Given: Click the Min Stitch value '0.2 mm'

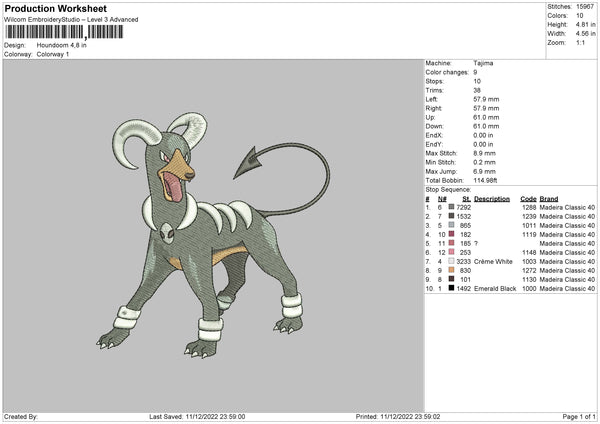Looking at the screenshot, I should click(x=484, y=162).
